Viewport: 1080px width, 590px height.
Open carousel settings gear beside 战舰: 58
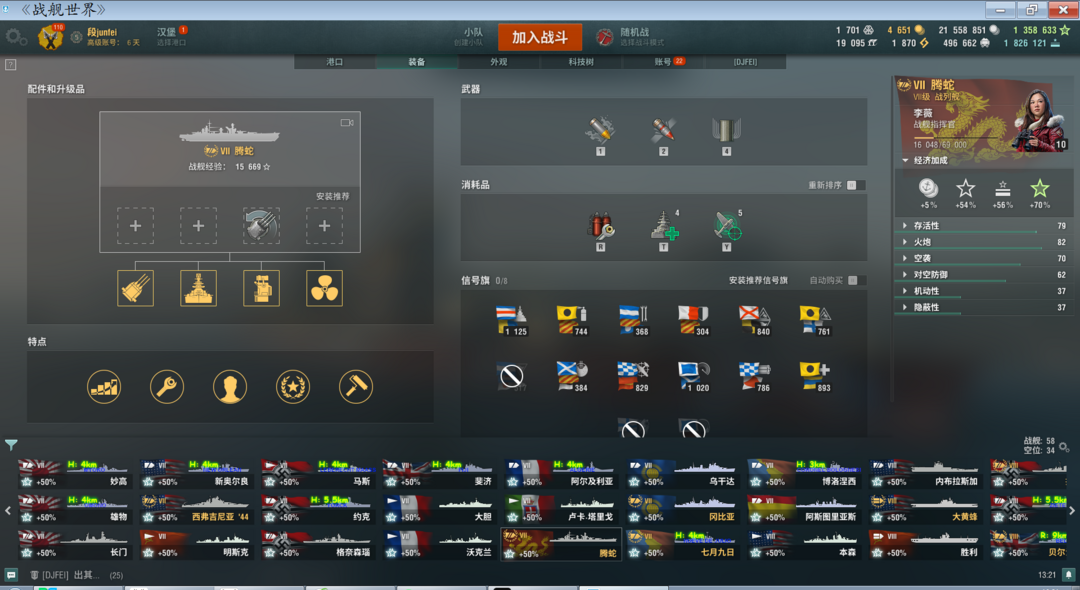(1064, 447)
